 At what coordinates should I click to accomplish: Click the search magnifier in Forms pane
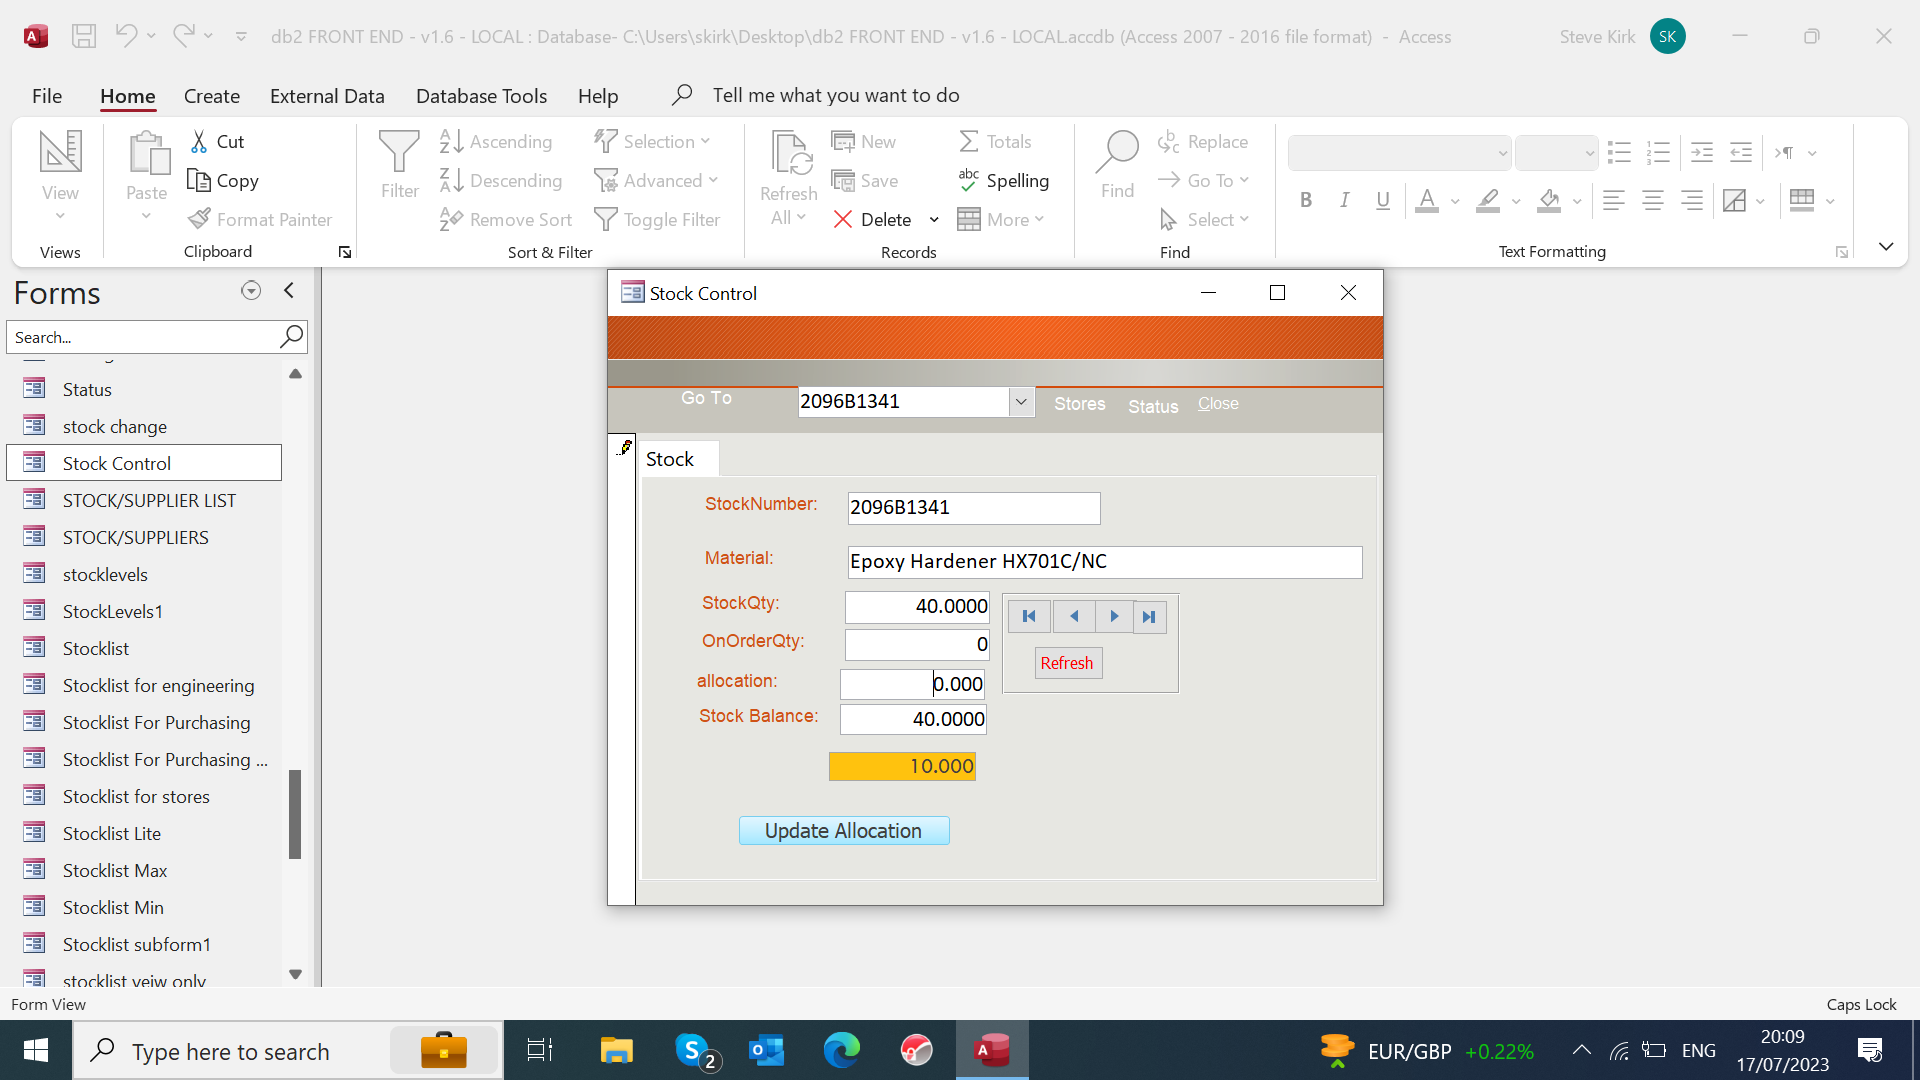click(291, 337)
